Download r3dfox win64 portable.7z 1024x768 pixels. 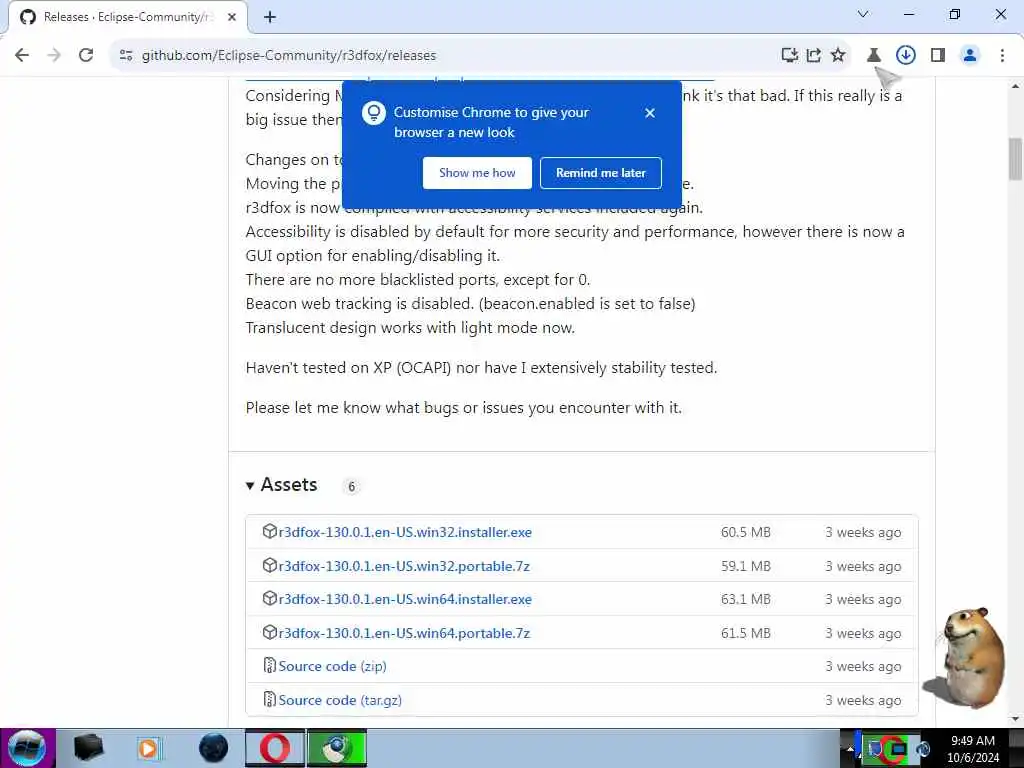[x=404, y=633]
